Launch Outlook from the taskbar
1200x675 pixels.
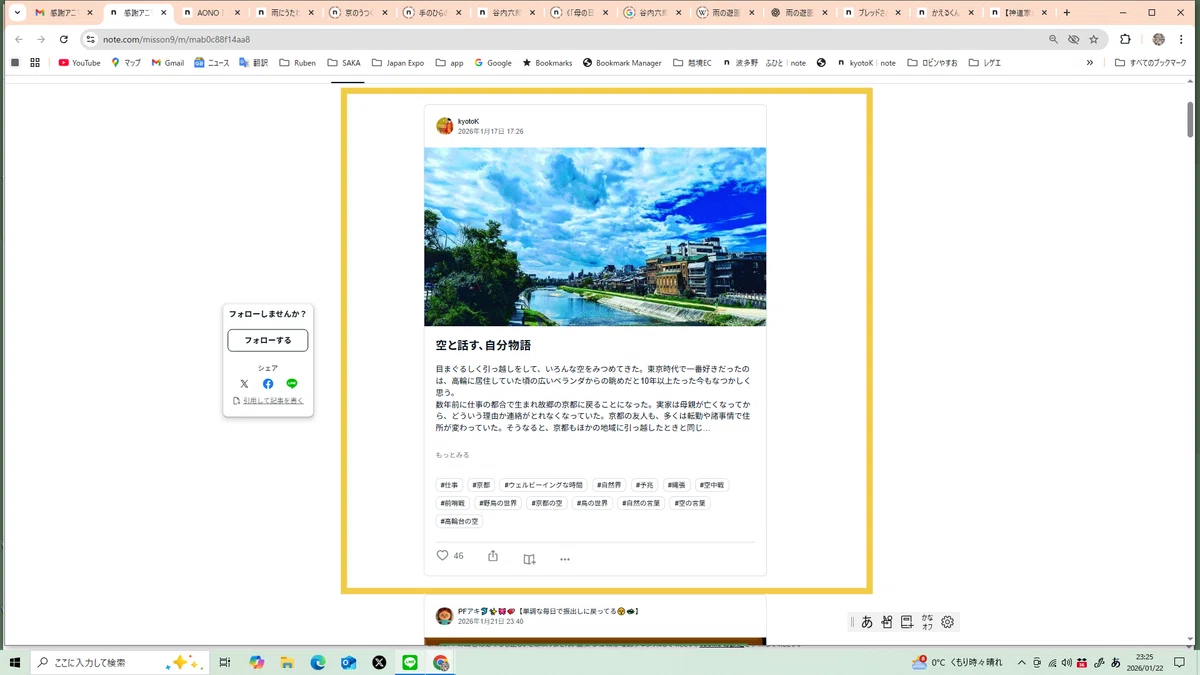coord(349,662)
